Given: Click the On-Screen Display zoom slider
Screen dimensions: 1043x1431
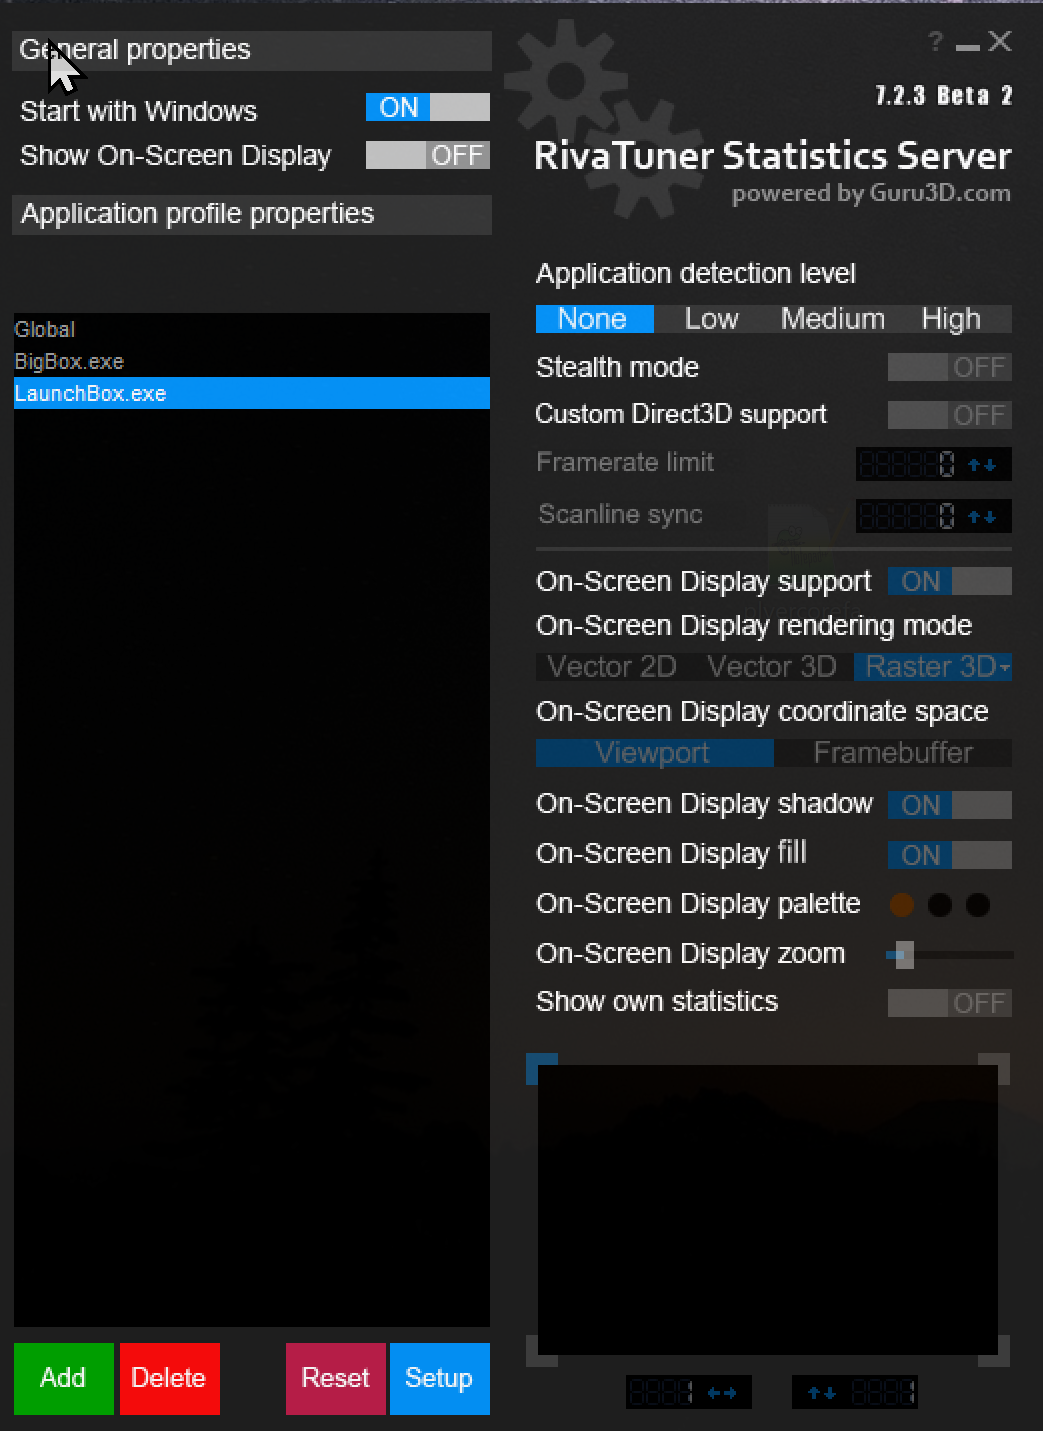Looking at the screenshot, I should 950,955.
